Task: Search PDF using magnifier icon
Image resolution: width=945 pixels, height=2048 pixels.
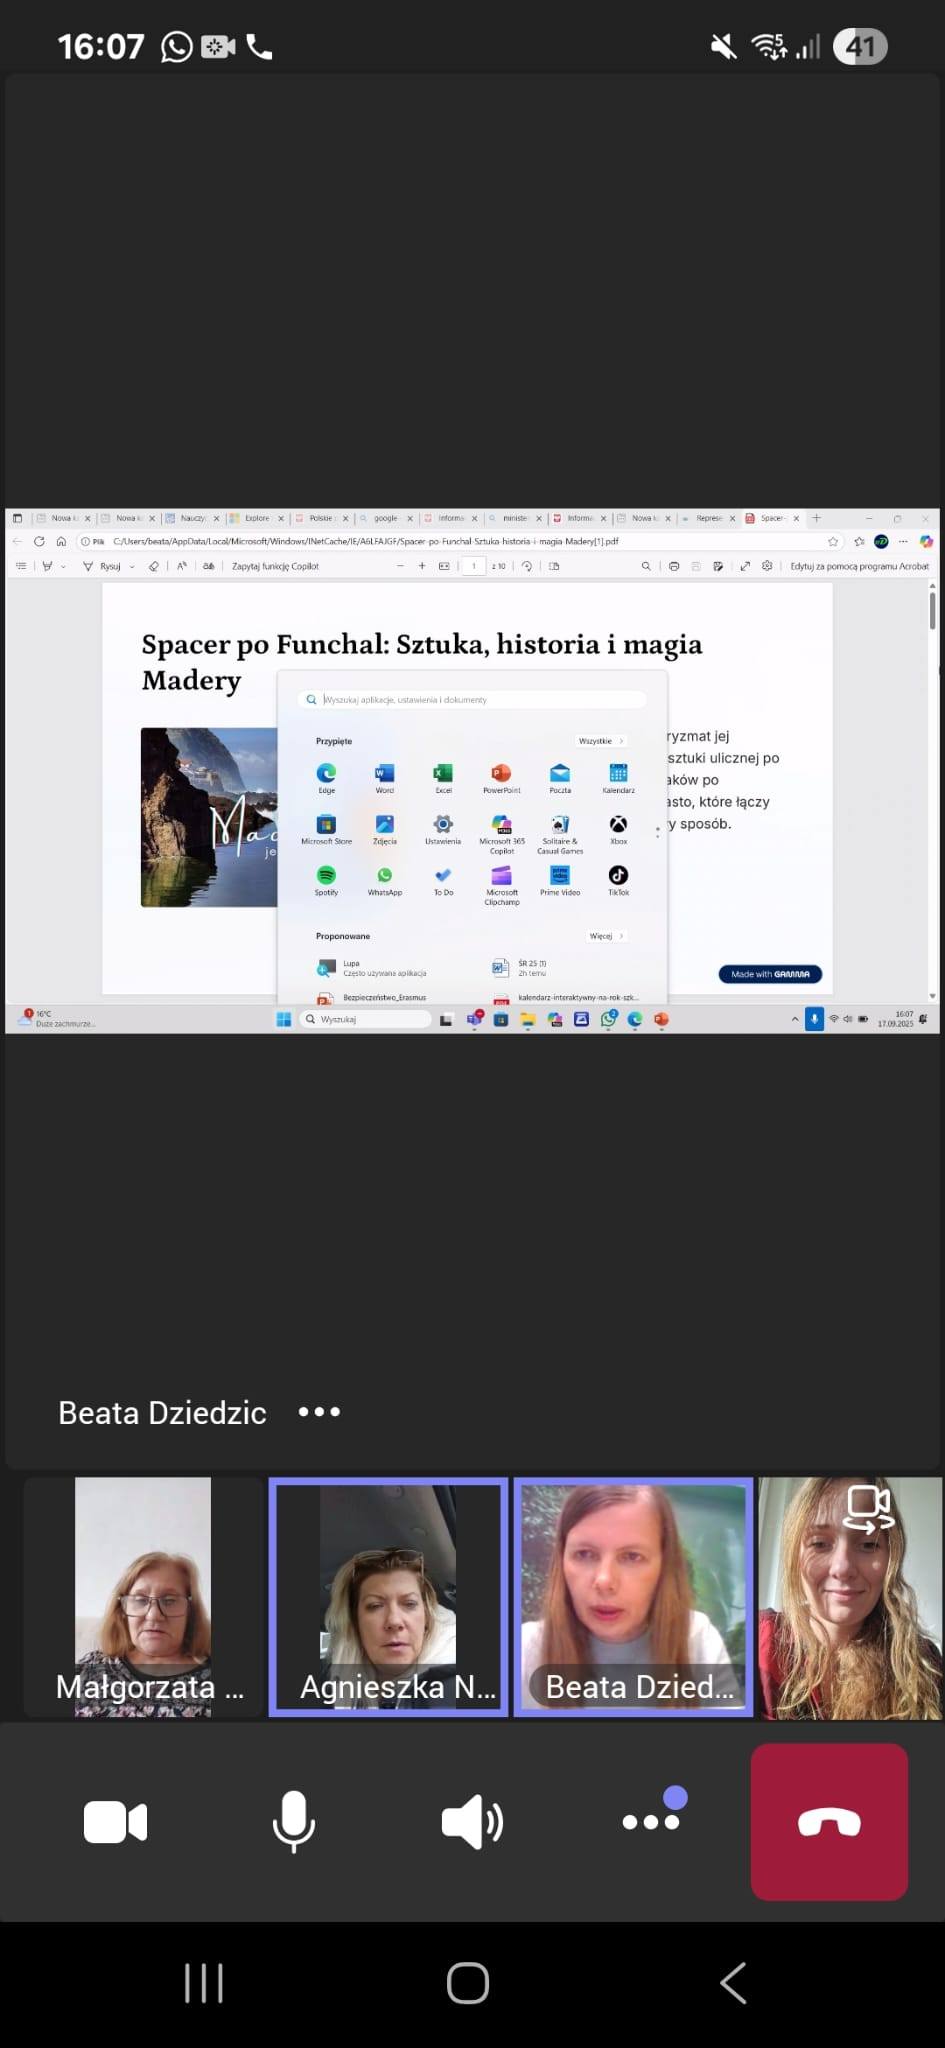Action: coord(646,566)
